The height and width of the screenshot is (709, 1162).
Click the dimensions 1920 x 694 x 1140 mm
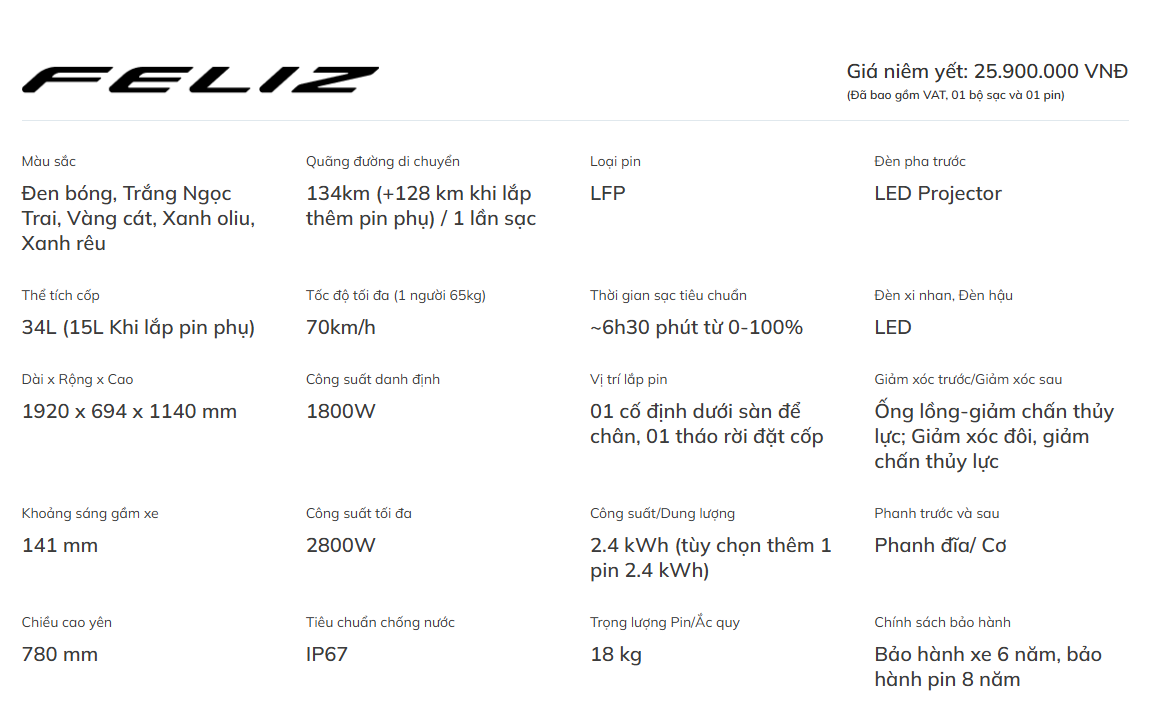[x=129, y=411]
